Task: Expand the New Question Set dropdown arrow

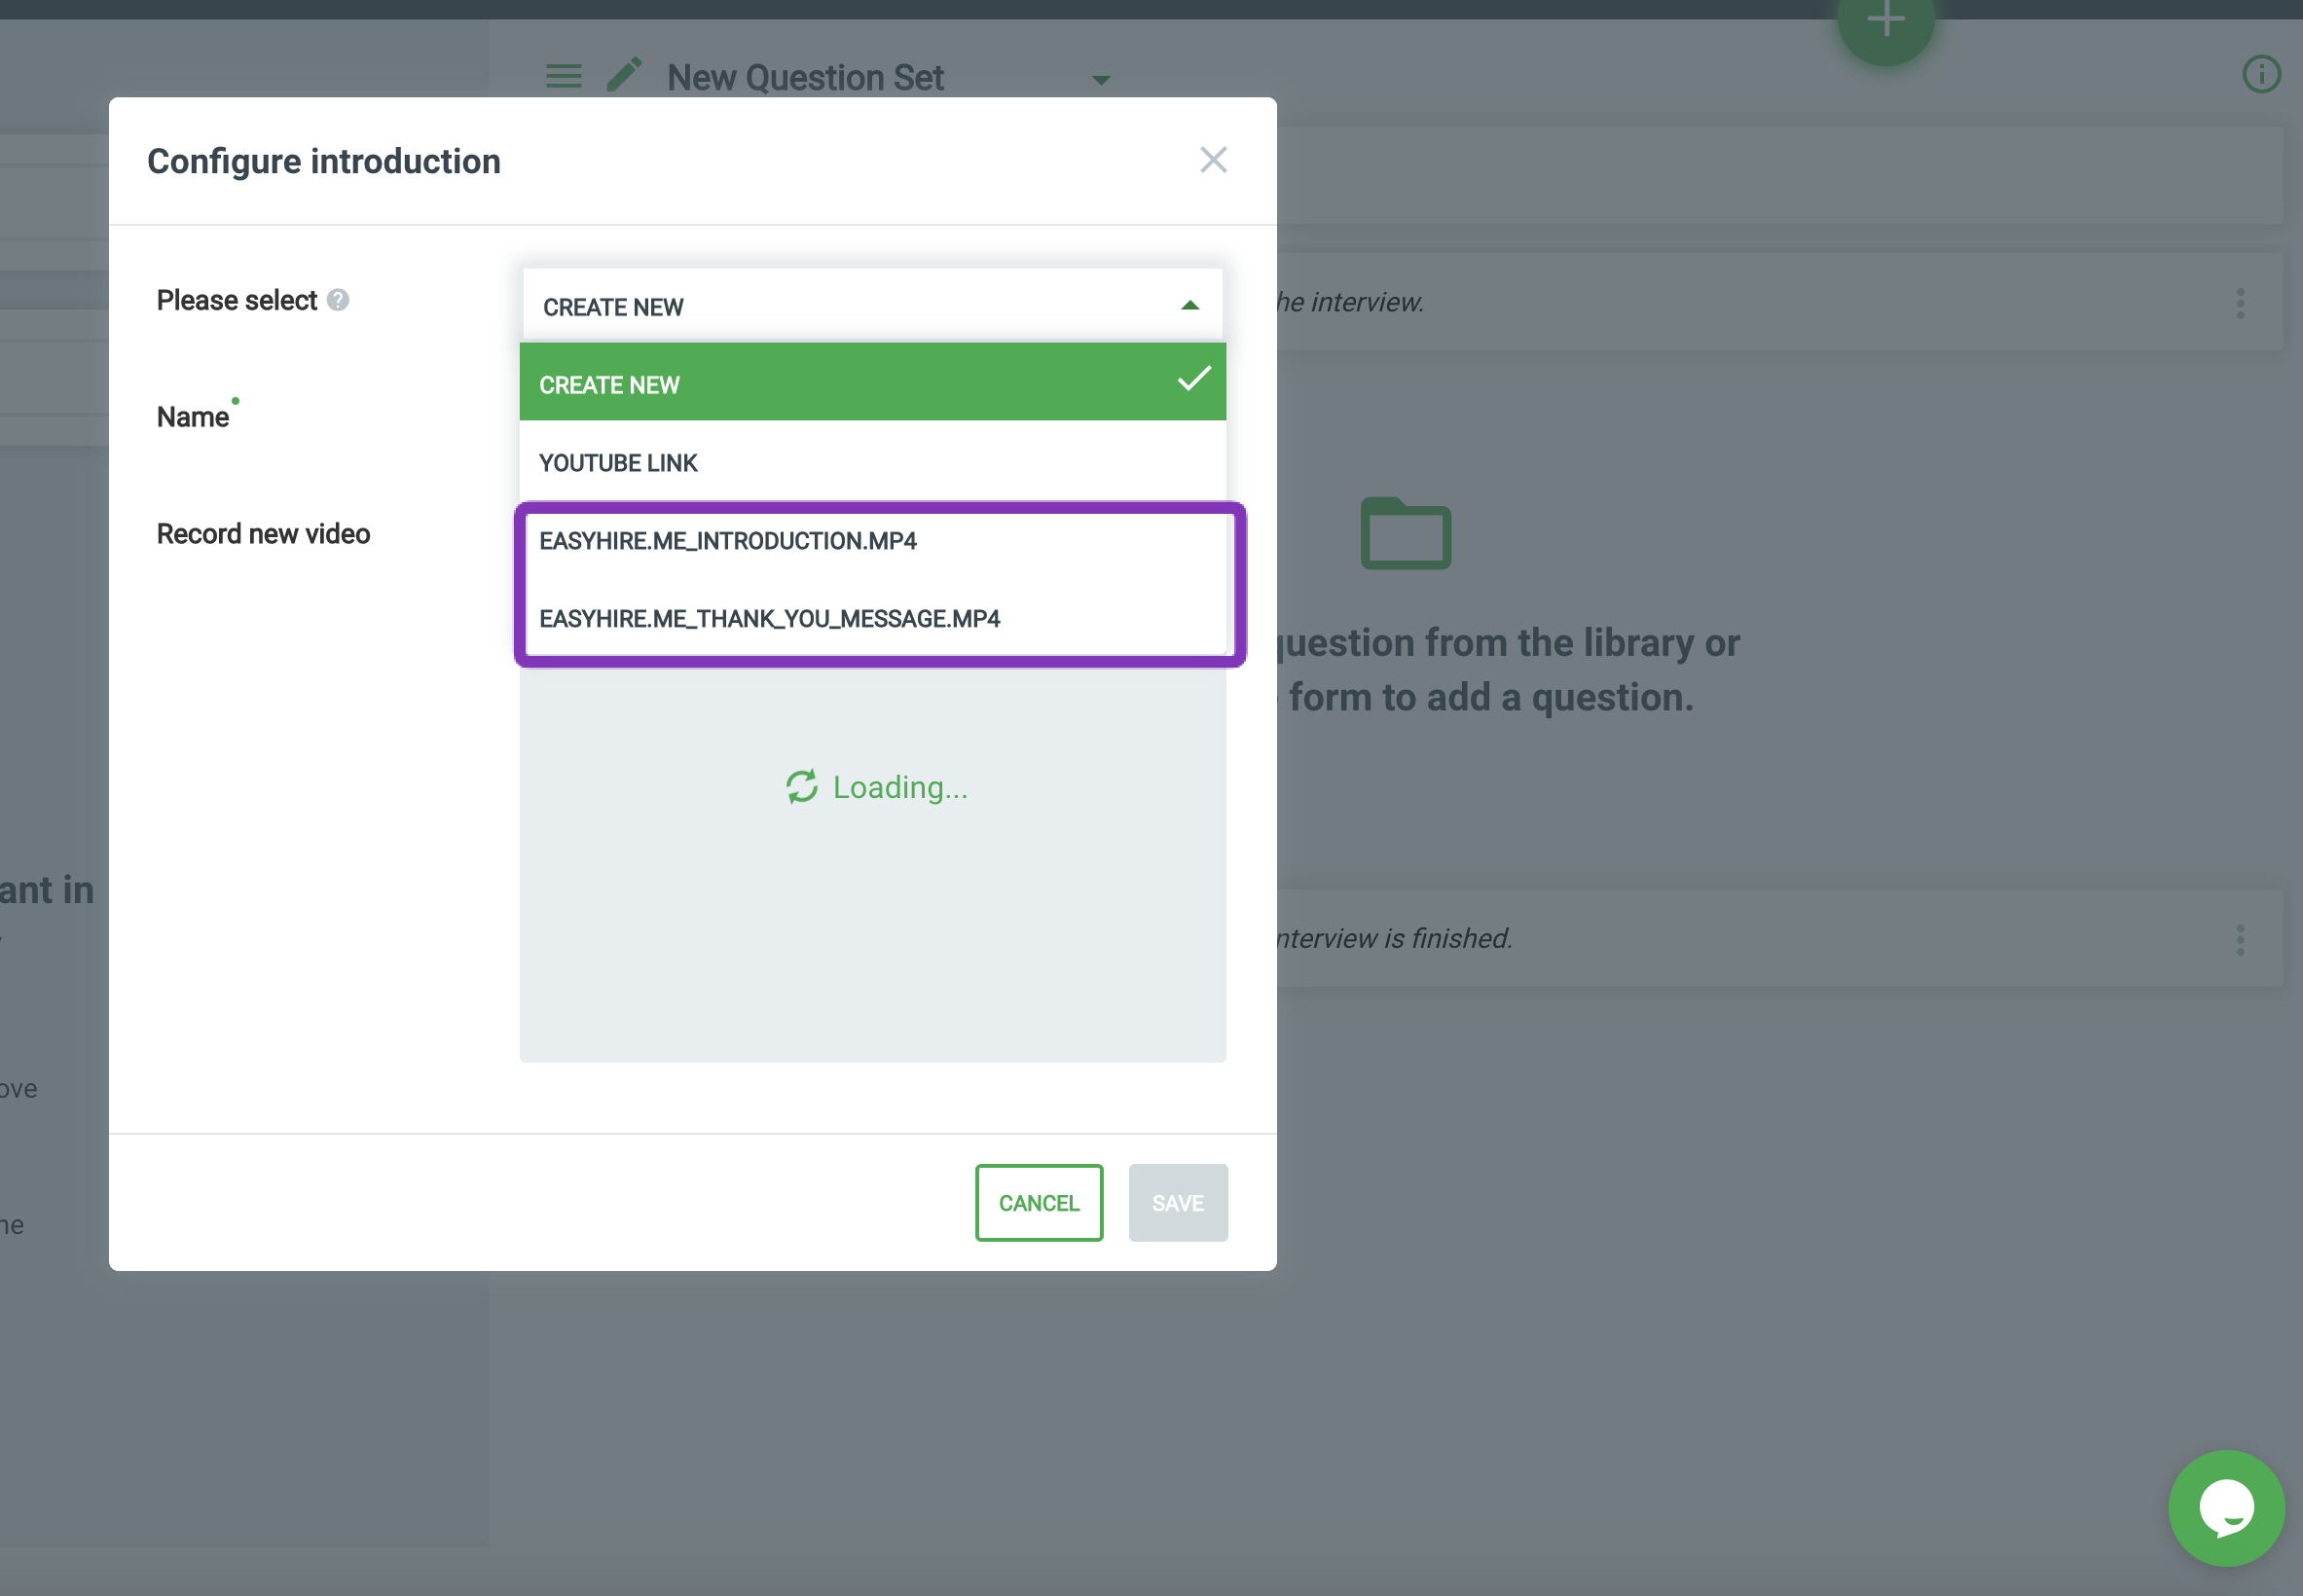Action: 1100,80
